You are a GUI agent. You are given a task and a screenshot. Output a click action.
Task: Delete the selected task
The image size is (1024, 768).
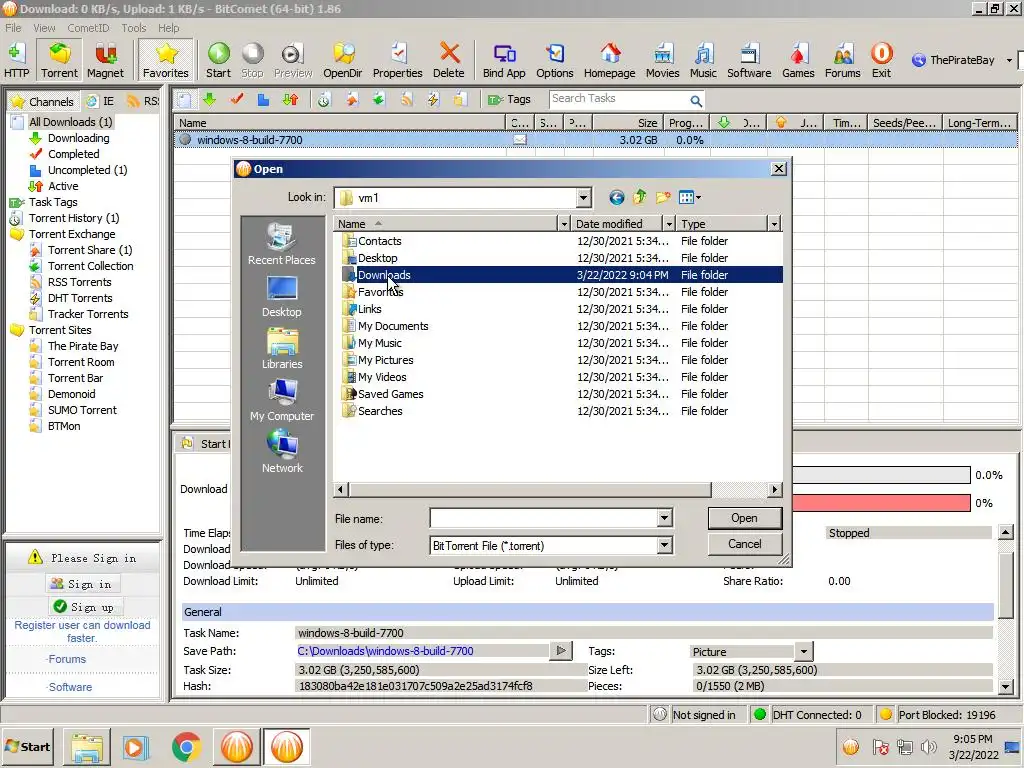[449, 60]
